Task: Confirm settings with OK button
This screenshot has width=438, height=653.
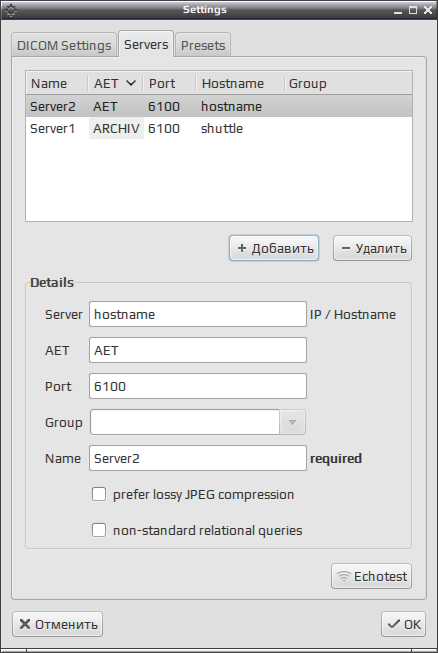Action: [x=403, y=624]
